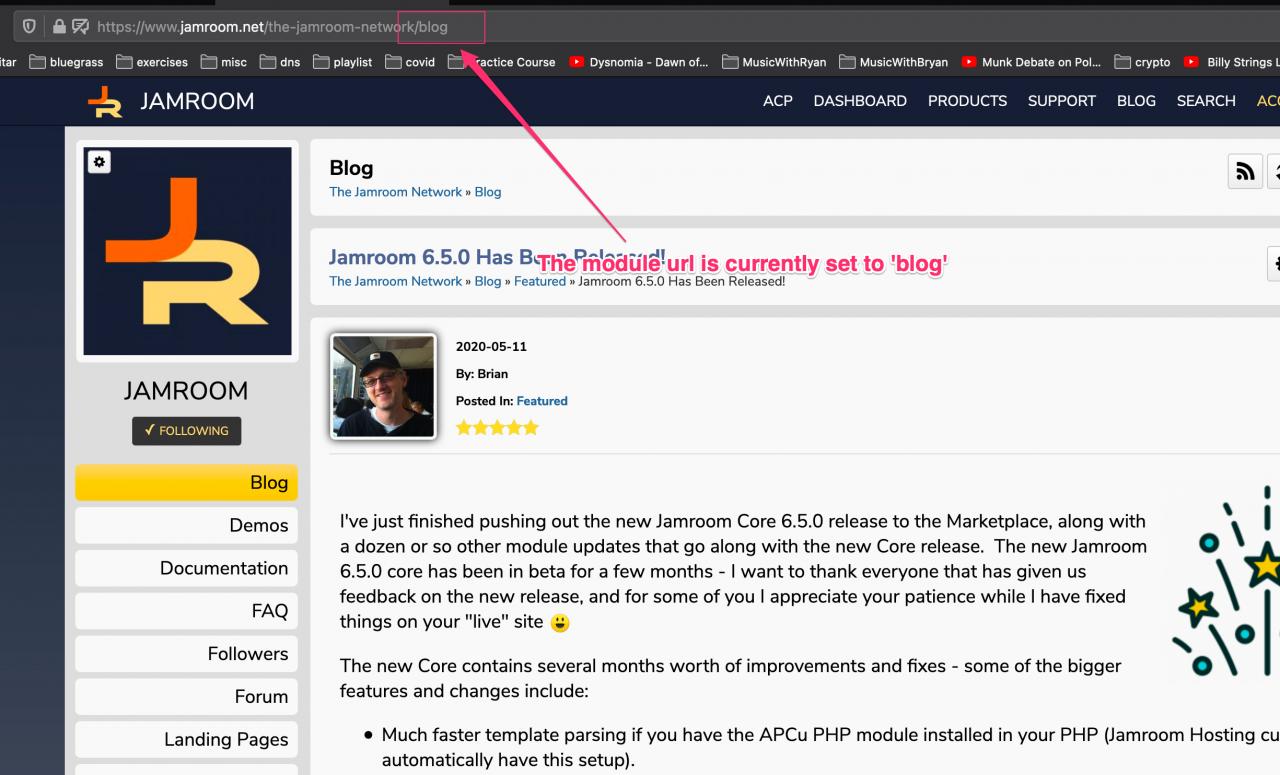The width and height of the screenshot is (1280, 775).
Task: Open PRODUCTS in the top navigation
Action: pyautogui.click(x=967, y=101)
